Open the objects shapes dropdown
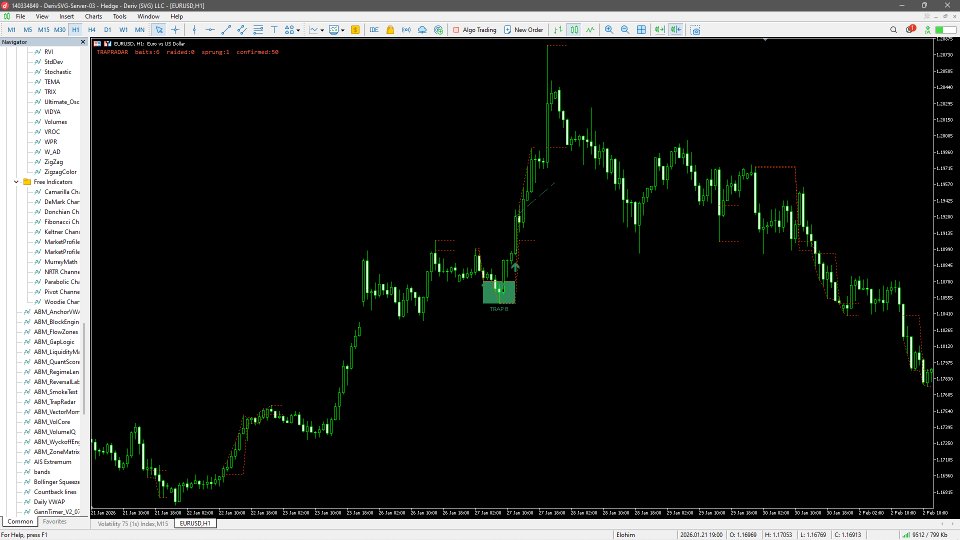 pyautogui.click(x=292, y=29)
